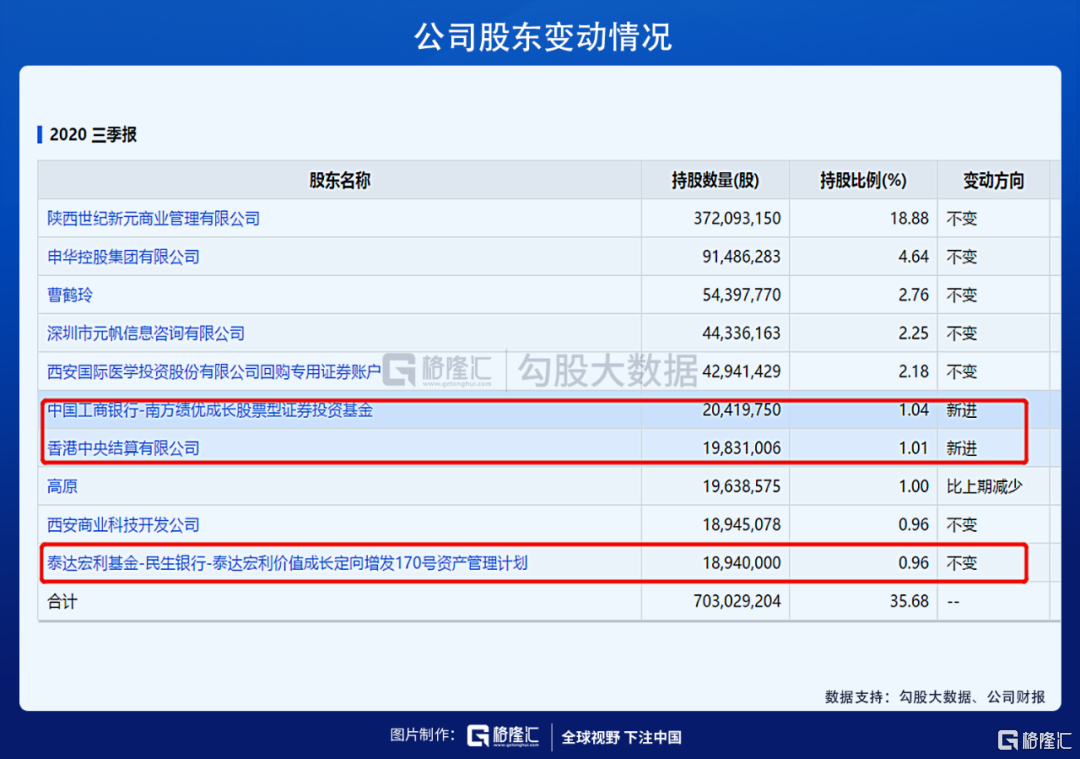
Task: Click the 18.88 holding percentage
Action: pos(909,219)
